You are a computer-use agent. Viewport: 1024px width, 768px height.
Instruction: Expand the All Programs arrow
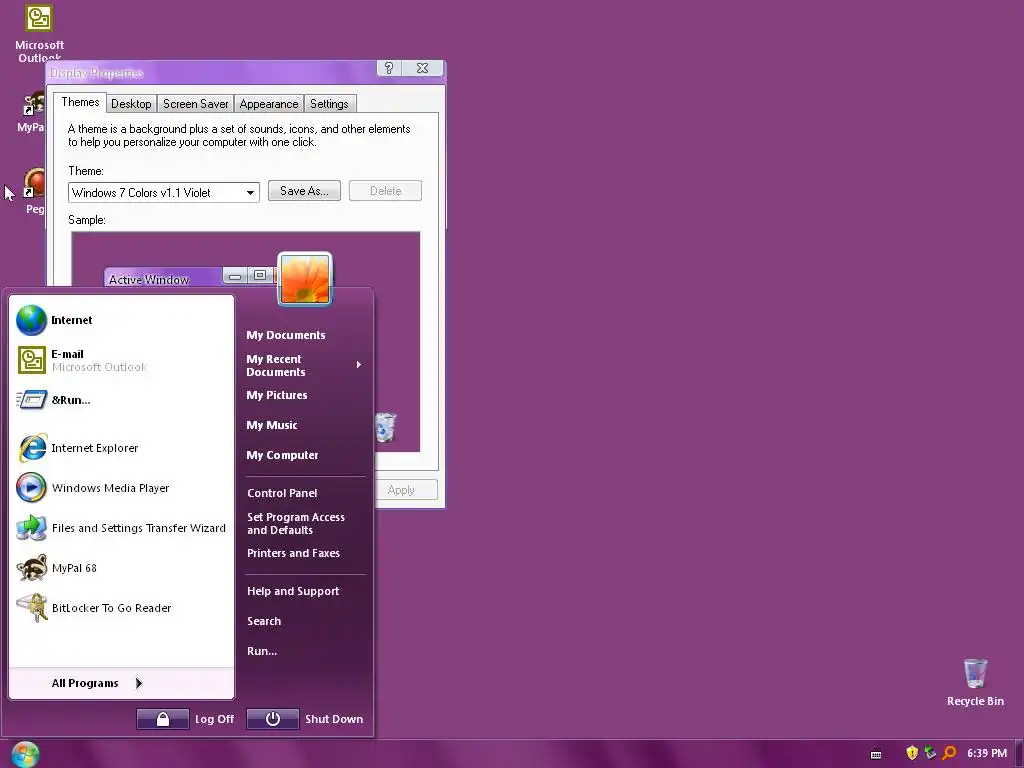tap(138, 683)
